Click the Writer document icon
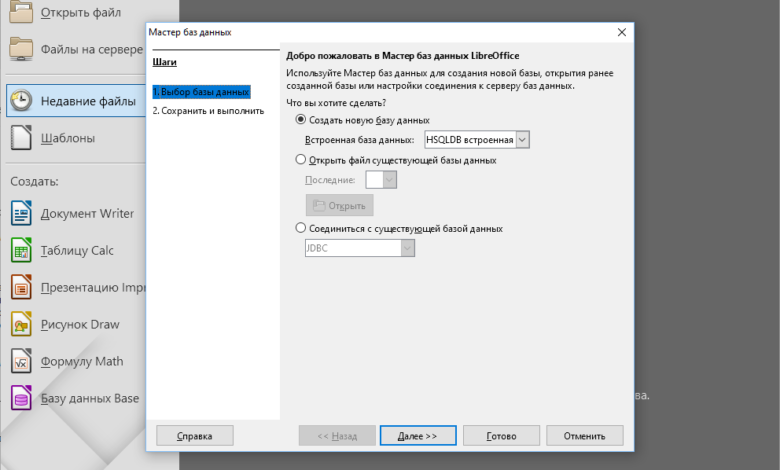The image size is (780, 470). [x=22, y=213]
